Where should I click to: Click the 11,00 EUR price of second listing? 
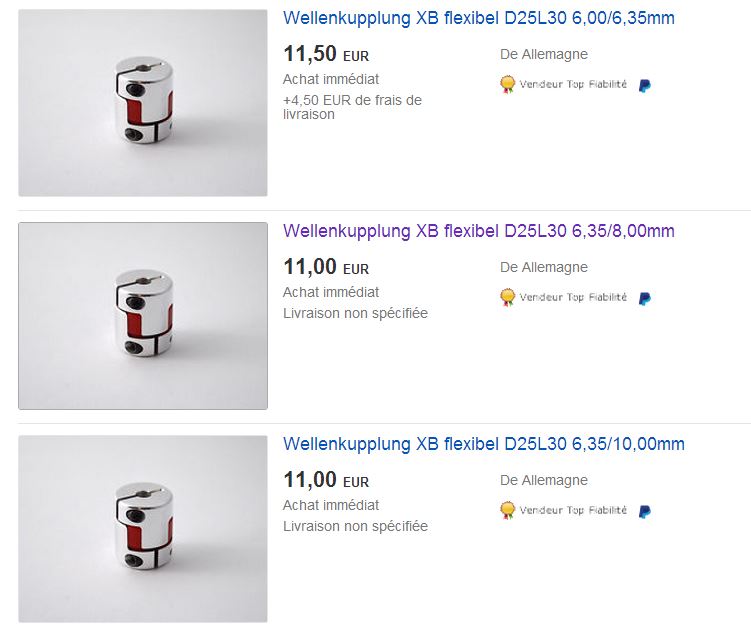(326, 267)
